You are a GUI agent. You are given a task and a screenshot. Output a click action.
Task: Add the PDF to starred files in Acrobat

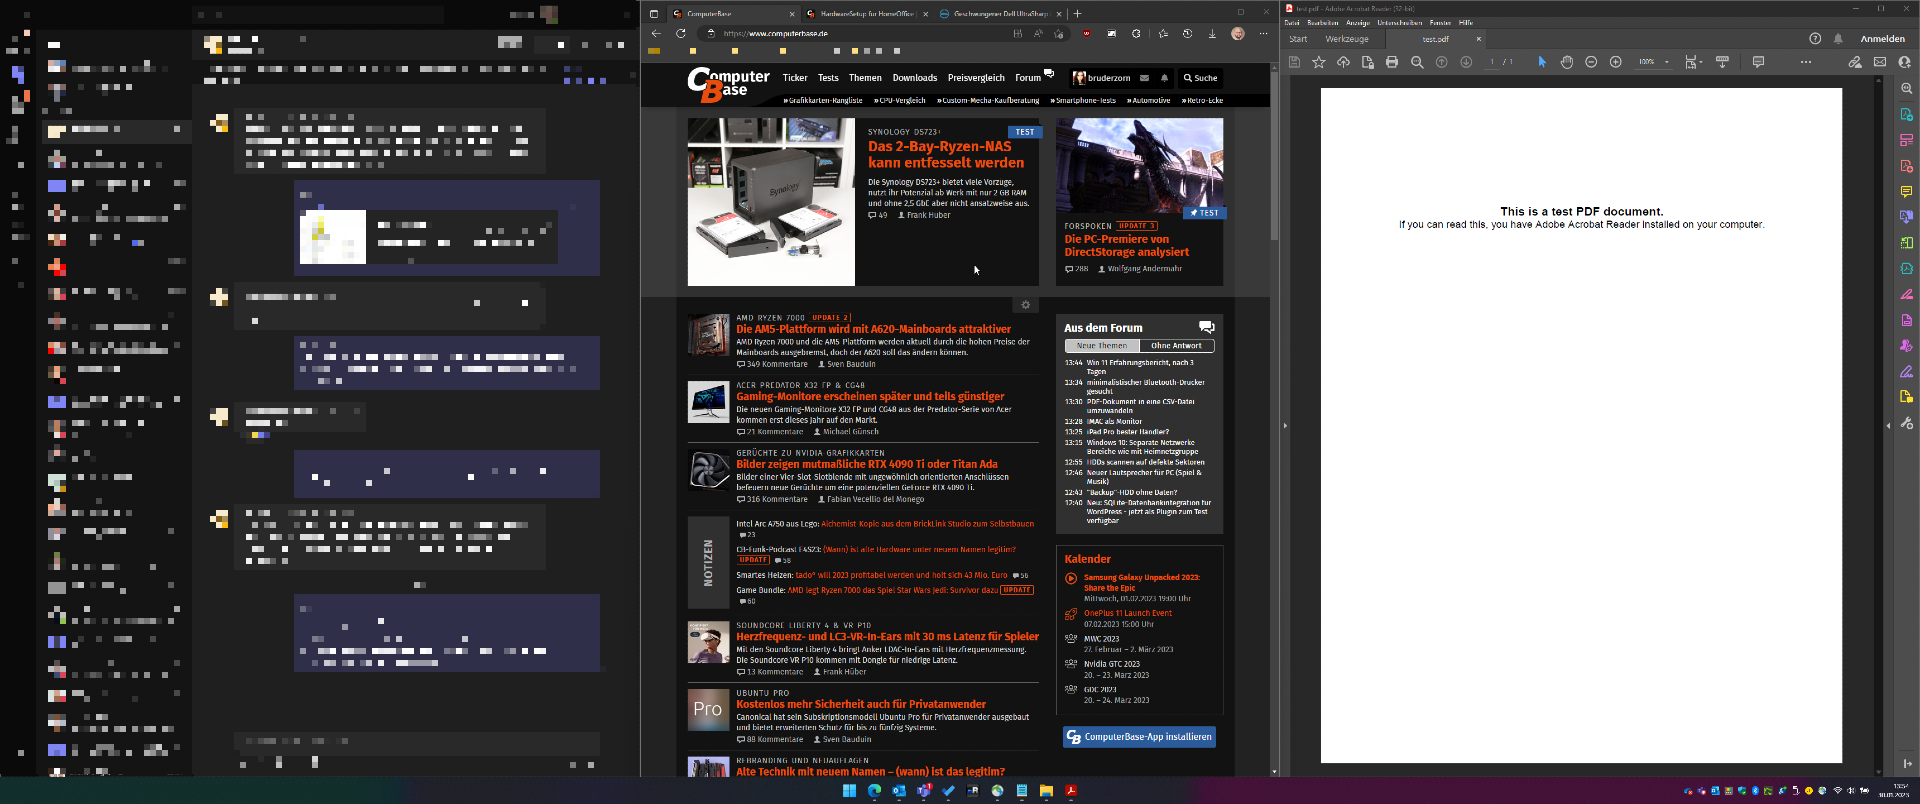click(x=1319, y=62)
